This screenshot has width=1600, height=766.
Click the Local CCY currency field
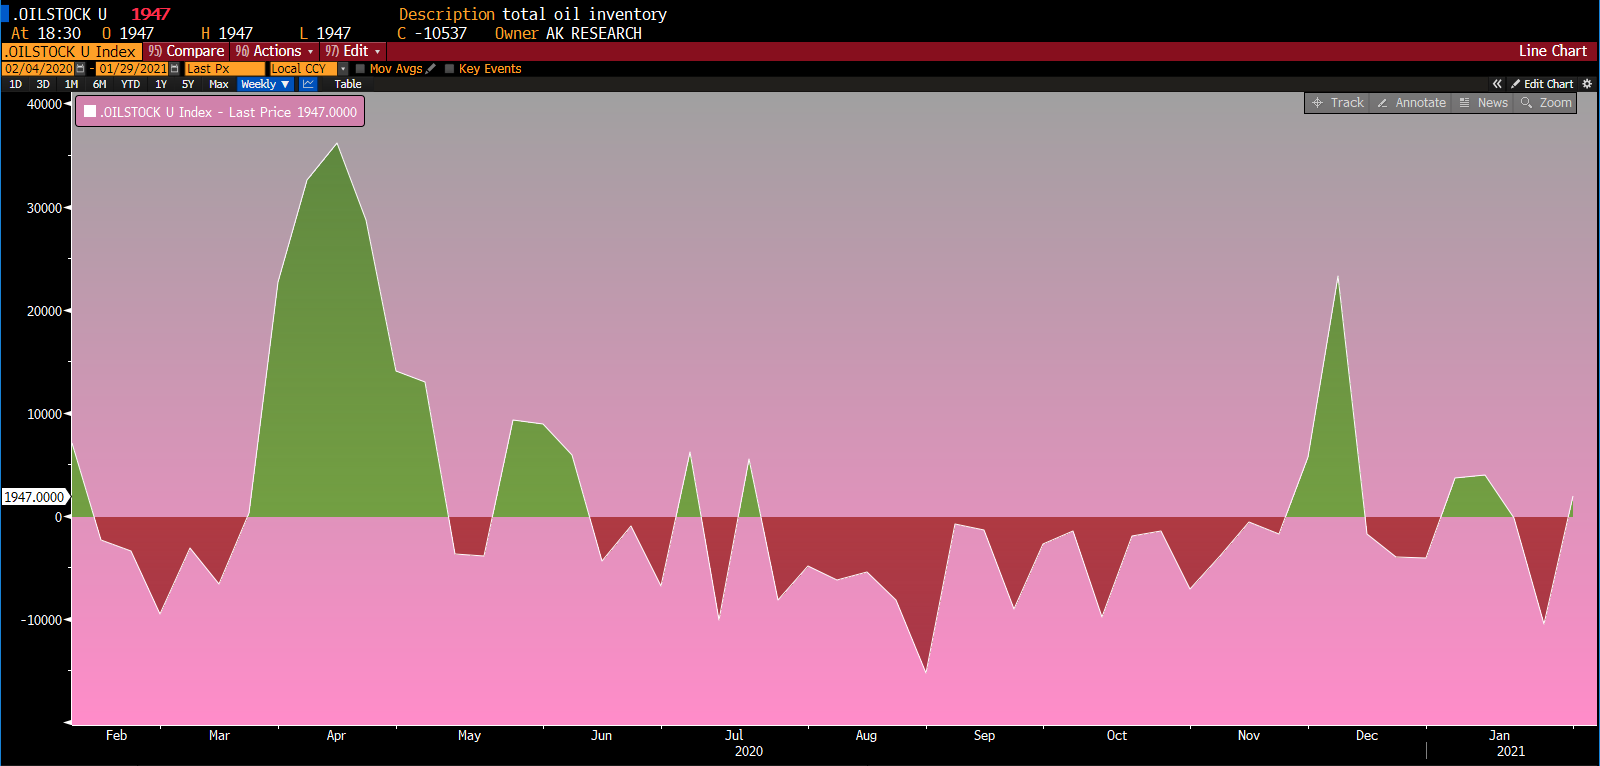[x=303, y=69]
